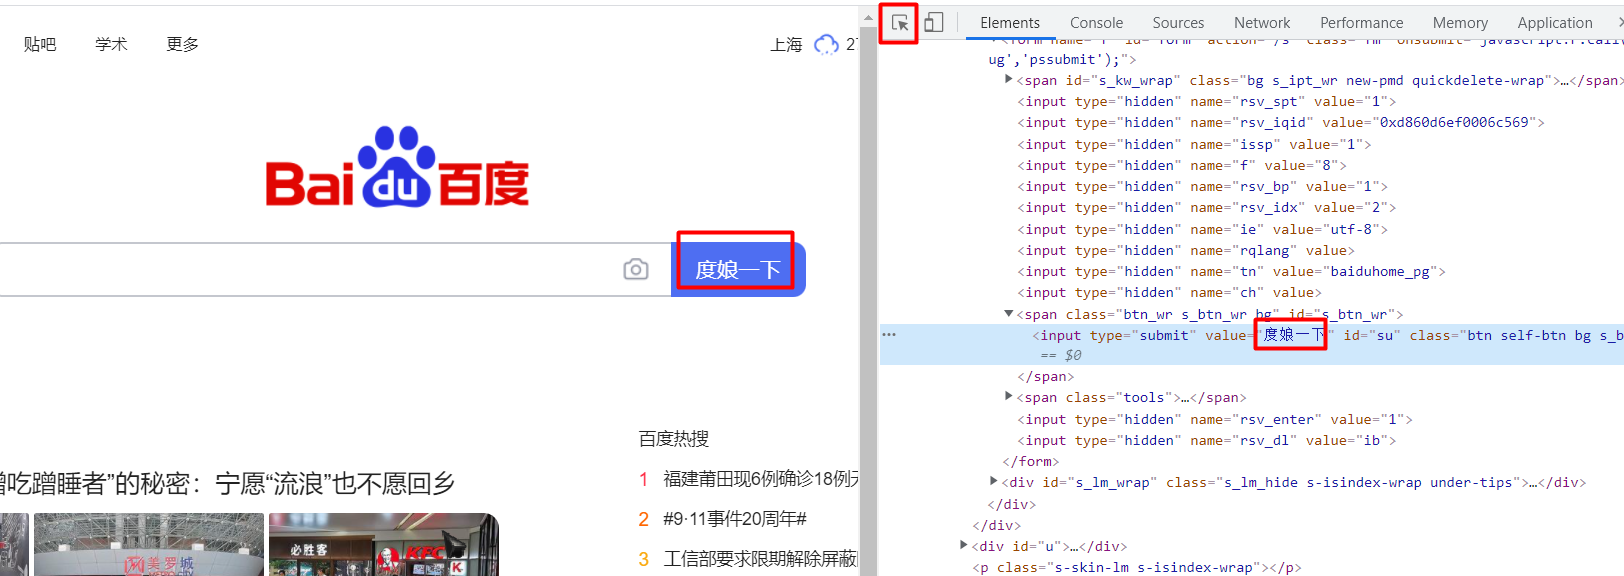Viewport: 1624px width, 576px height.
Task: Open the news headline about 宁愿"流浪"也不愿回乡
Action: [228, 484]
